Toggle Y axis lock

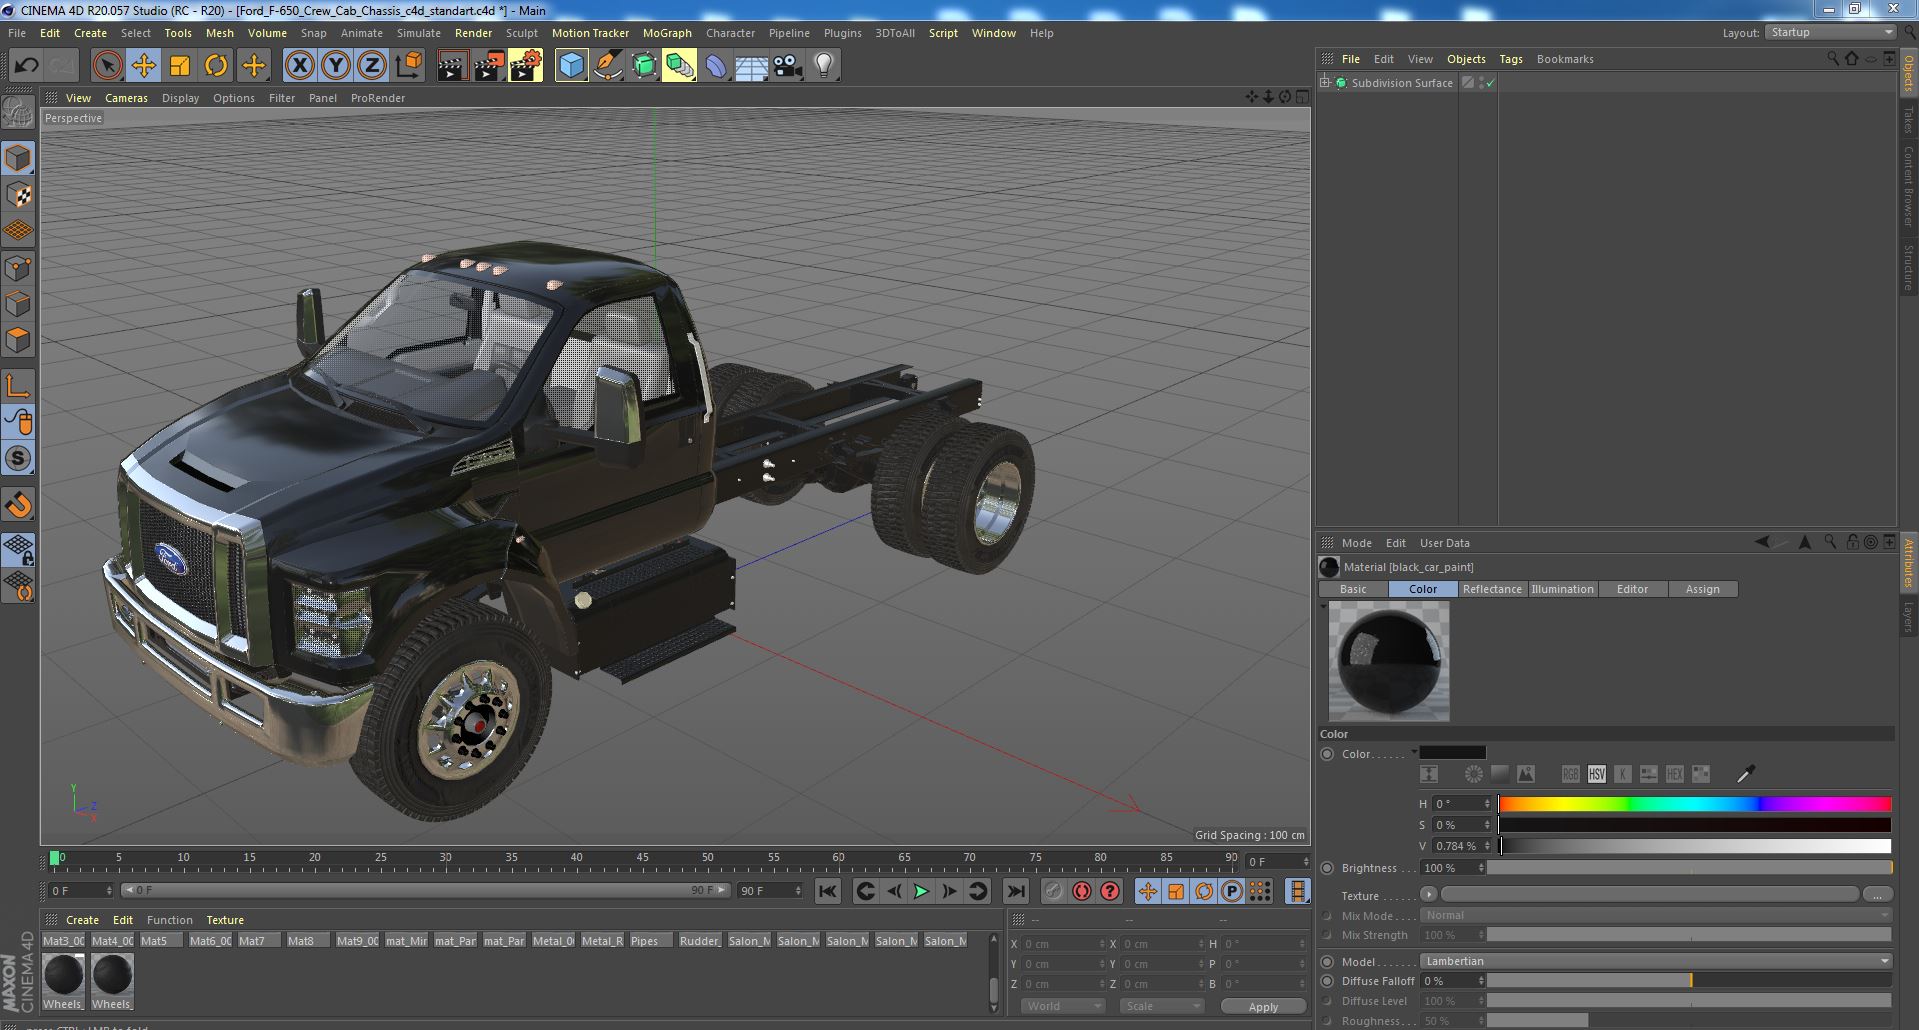(x=336, y=66)
